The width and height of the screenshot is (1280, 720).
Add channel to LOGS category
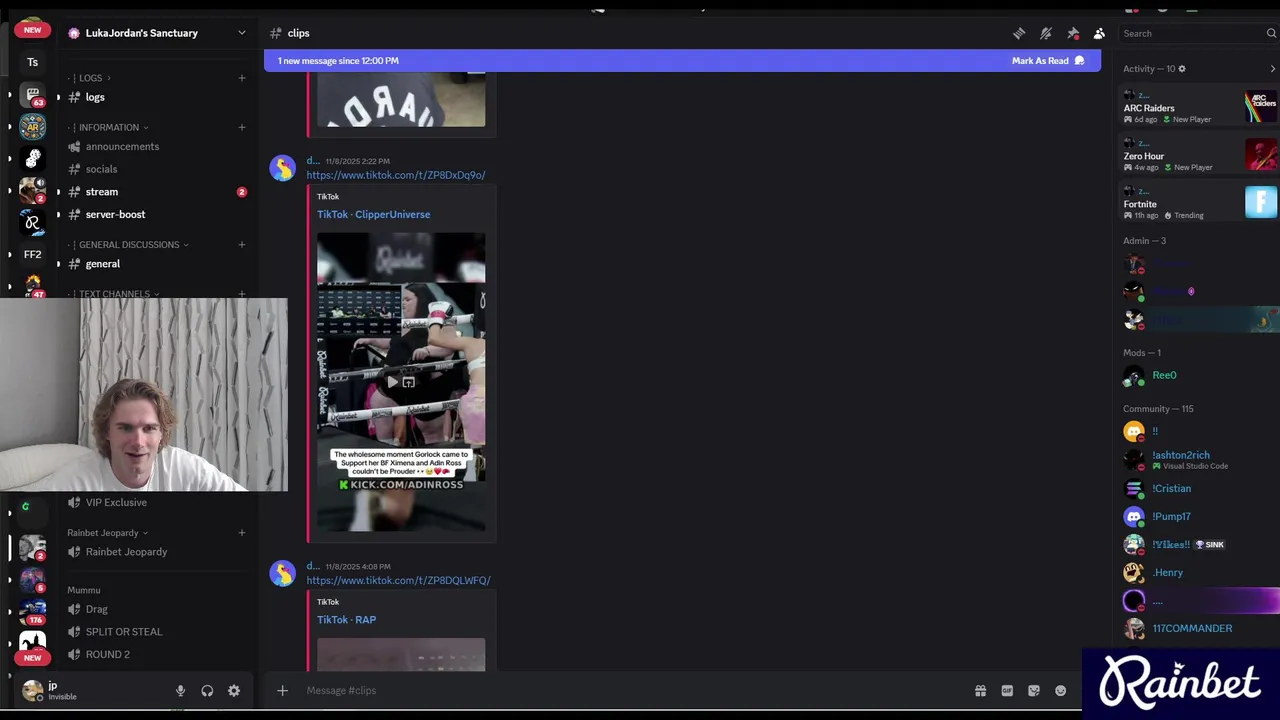point(241,78)
